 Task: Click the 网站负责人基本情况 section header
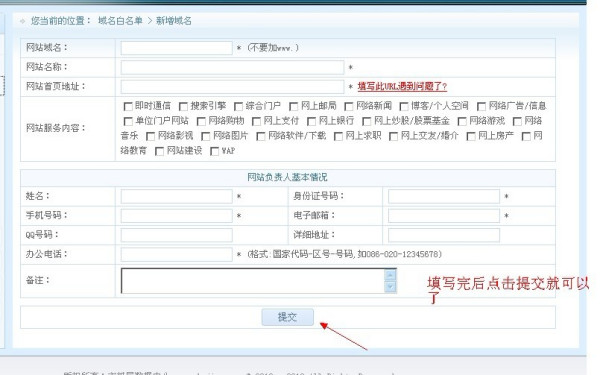(x=287, y=177)
